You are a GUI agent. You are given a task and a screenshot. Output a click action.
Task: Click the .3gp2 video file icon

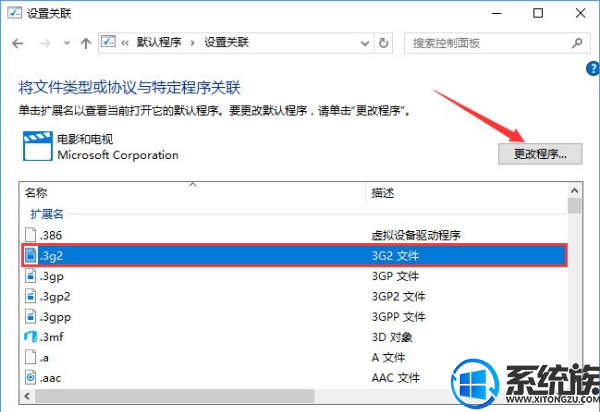tap(31, 296)
